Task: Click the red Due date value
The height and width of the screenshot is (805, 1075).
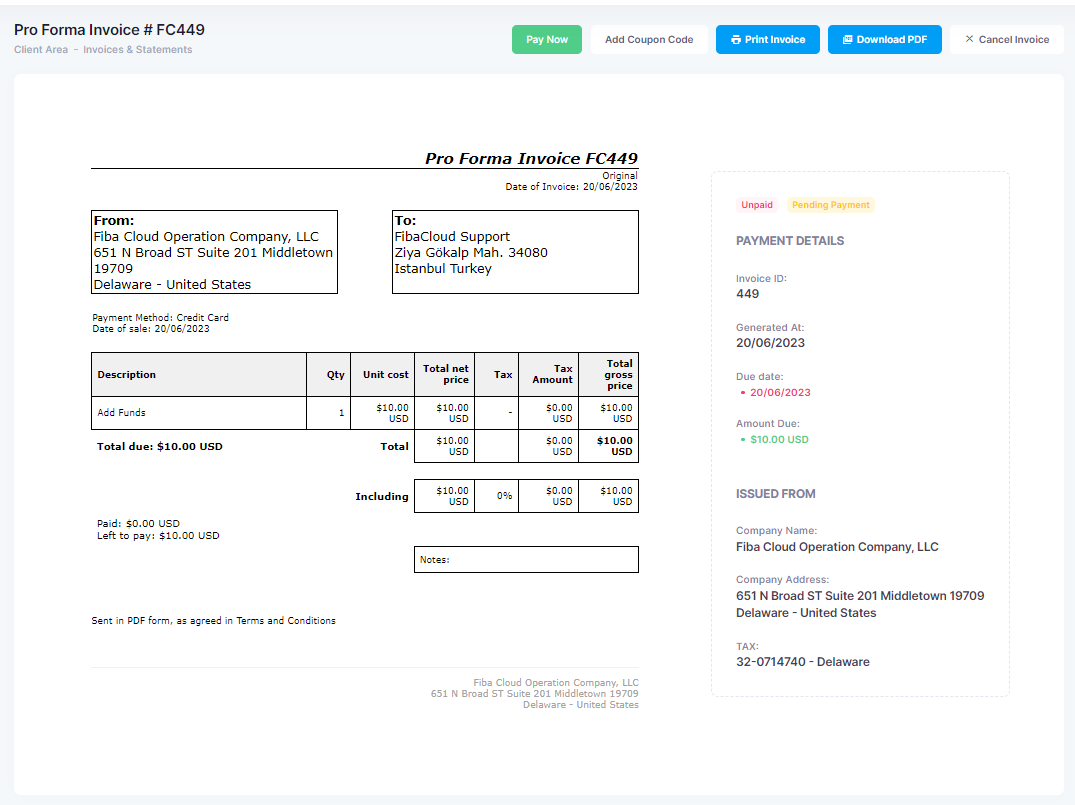Action: click(x=780, y=392)
